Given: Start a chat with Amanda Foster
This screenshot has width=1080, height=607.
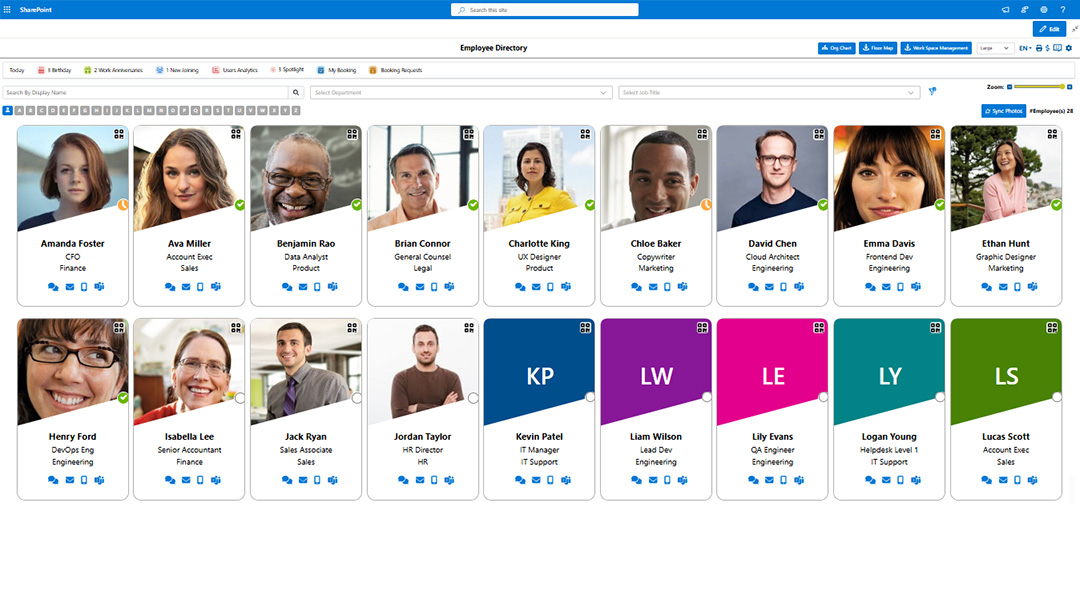Looking at the screenshot, I should click(x=52, y=286).
